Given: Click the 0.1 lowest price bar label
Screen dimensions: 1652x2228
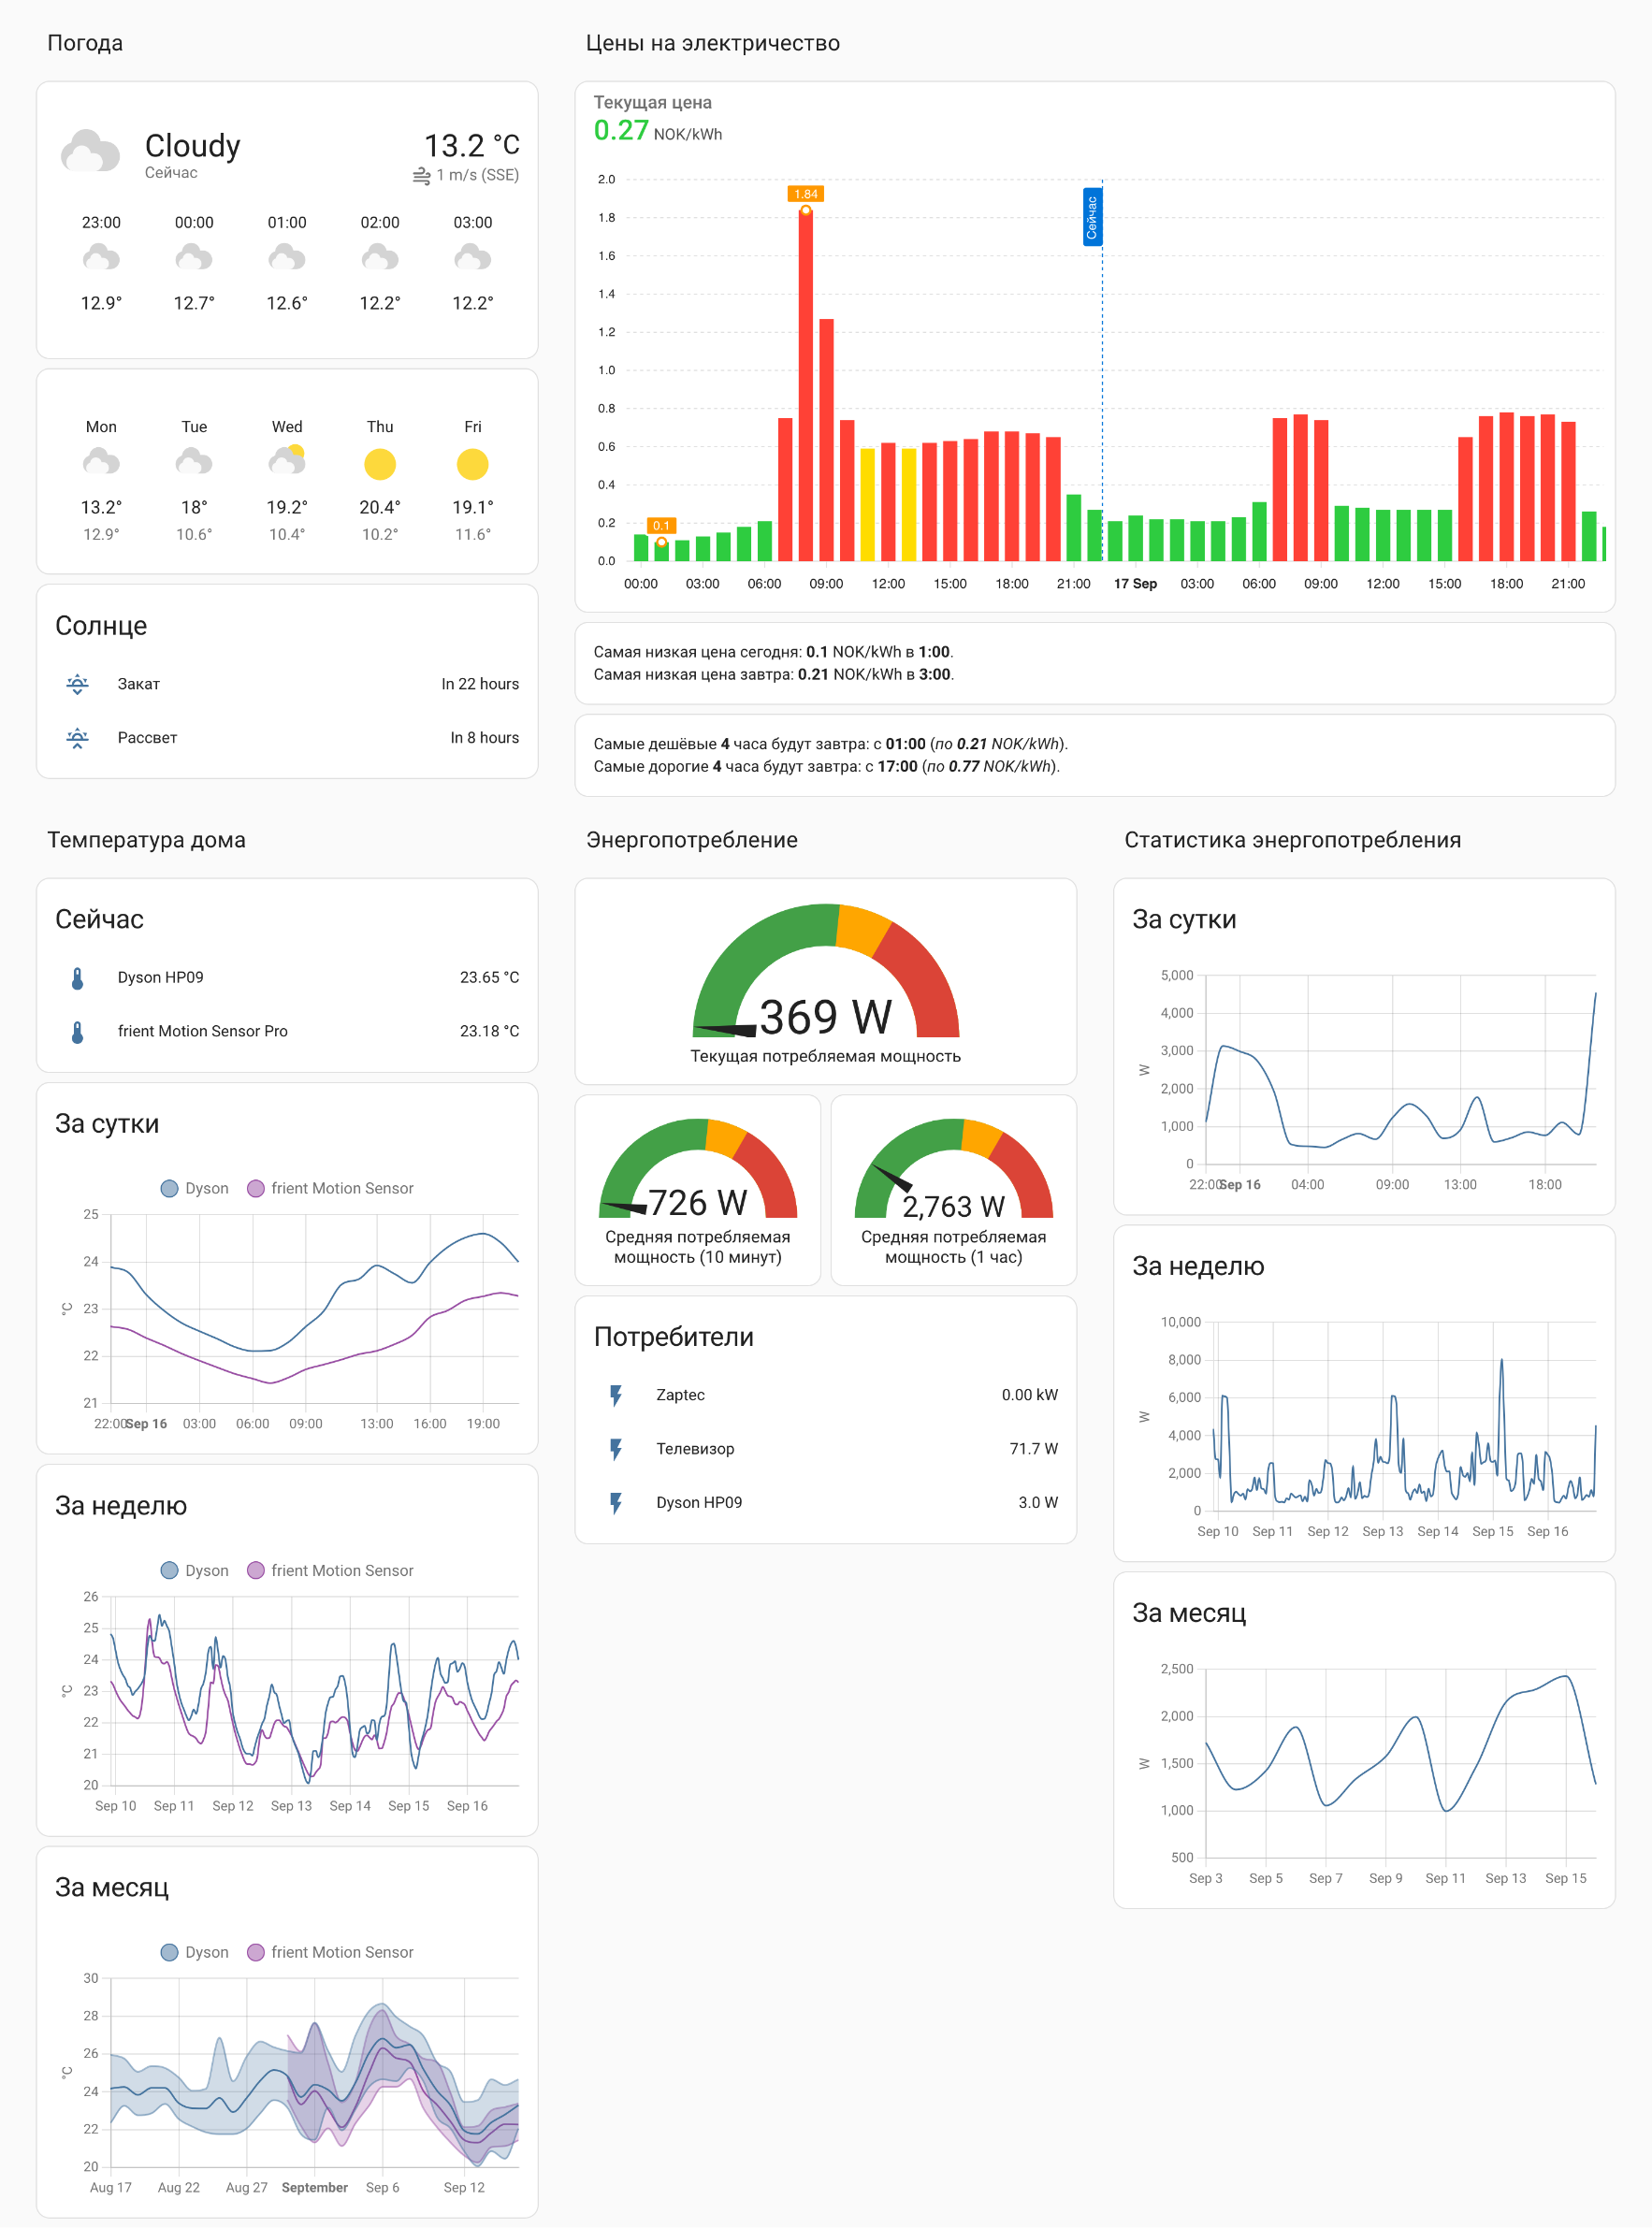Looking at the screenshot, I should tap(661, 525).
